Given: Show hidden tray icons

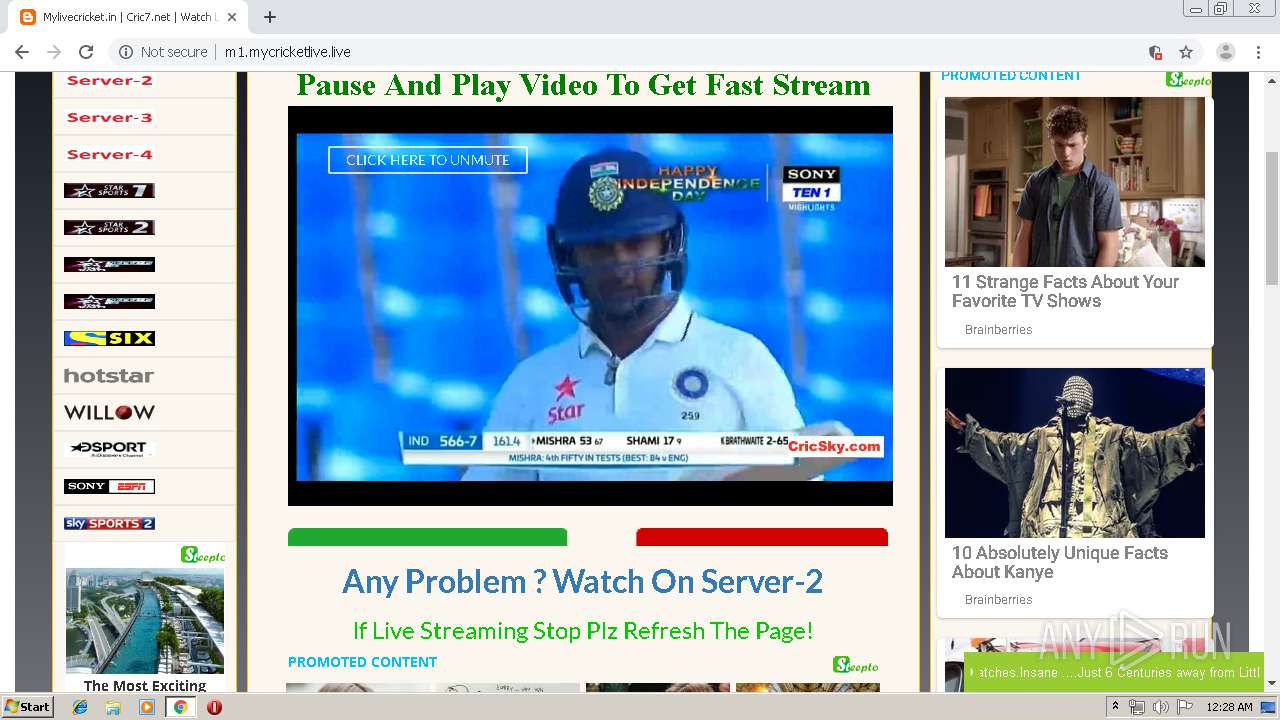Looking at the screenshot, I should coord(1115,707).
